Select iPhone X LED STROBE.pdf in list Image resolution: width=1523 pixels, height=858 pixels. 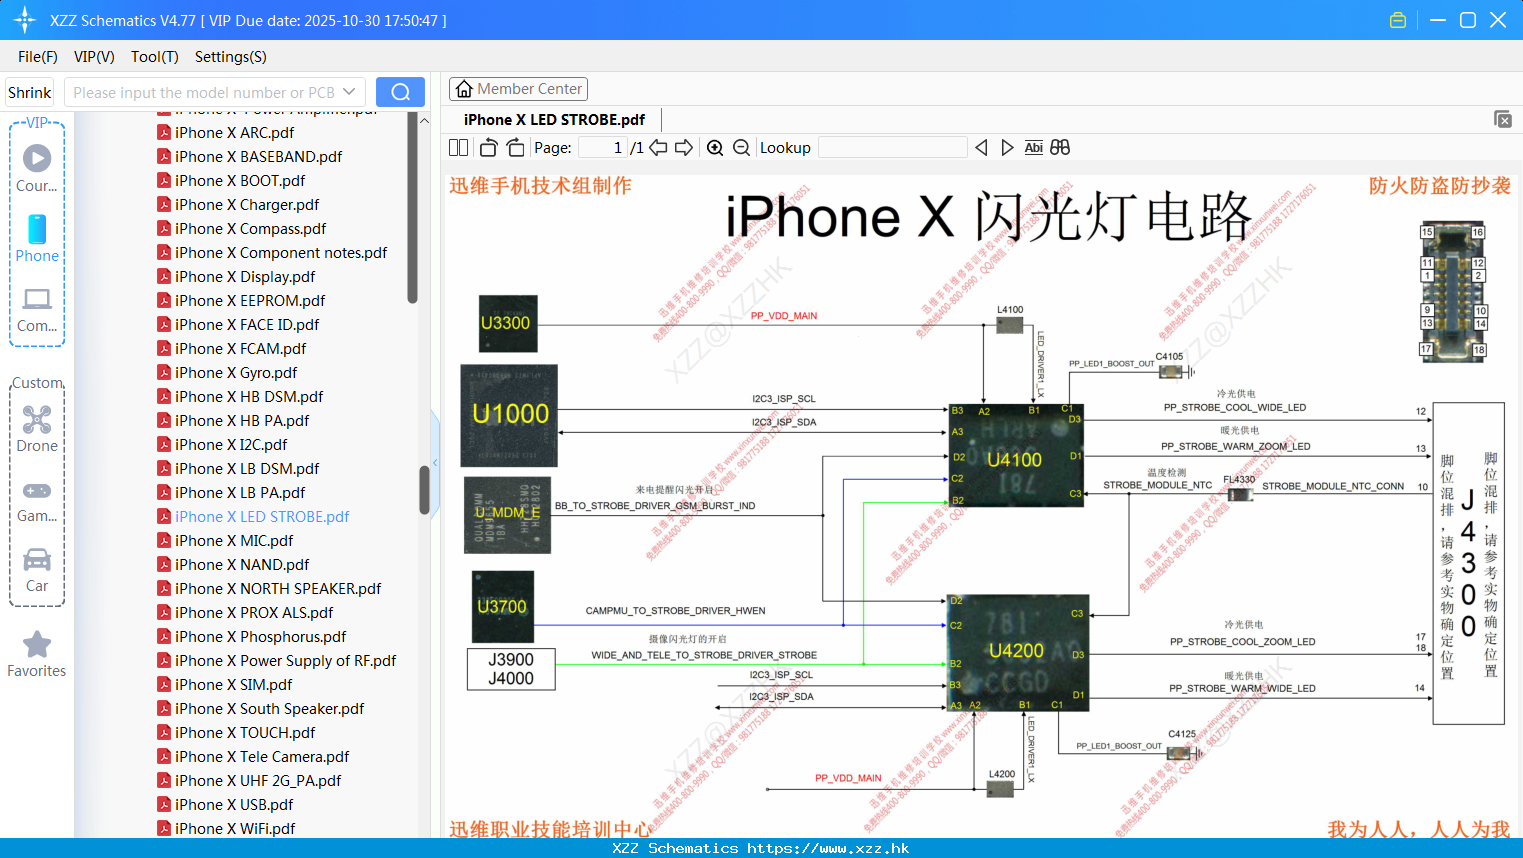pyautogui.click(x=262, y=516)
